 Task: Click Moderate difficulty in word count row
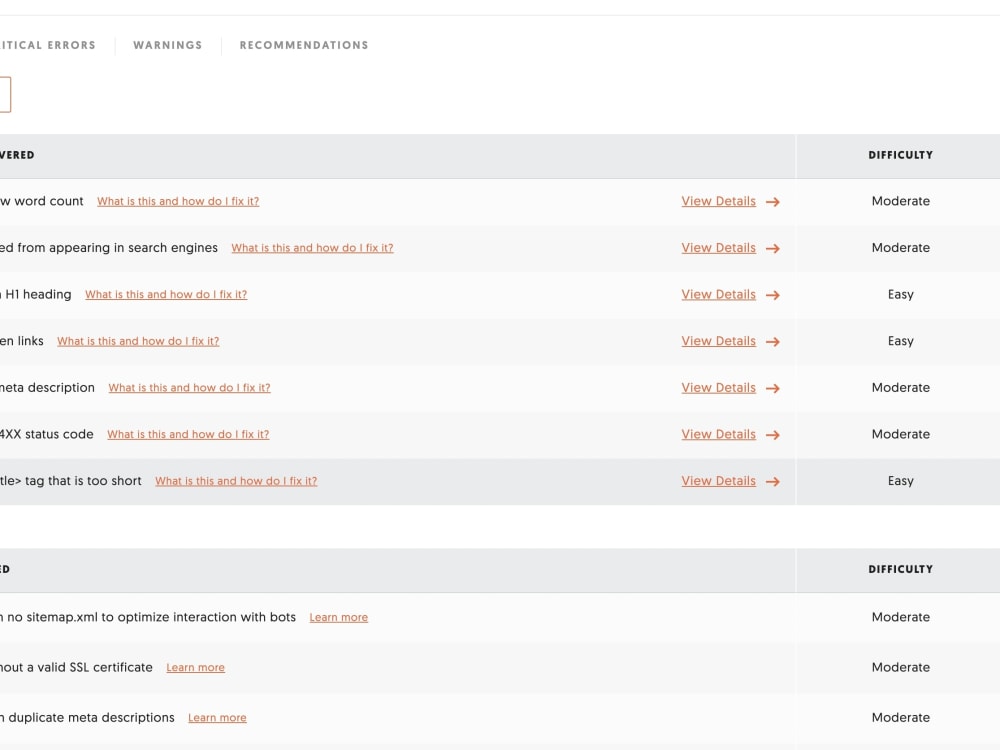click(901, 201)
